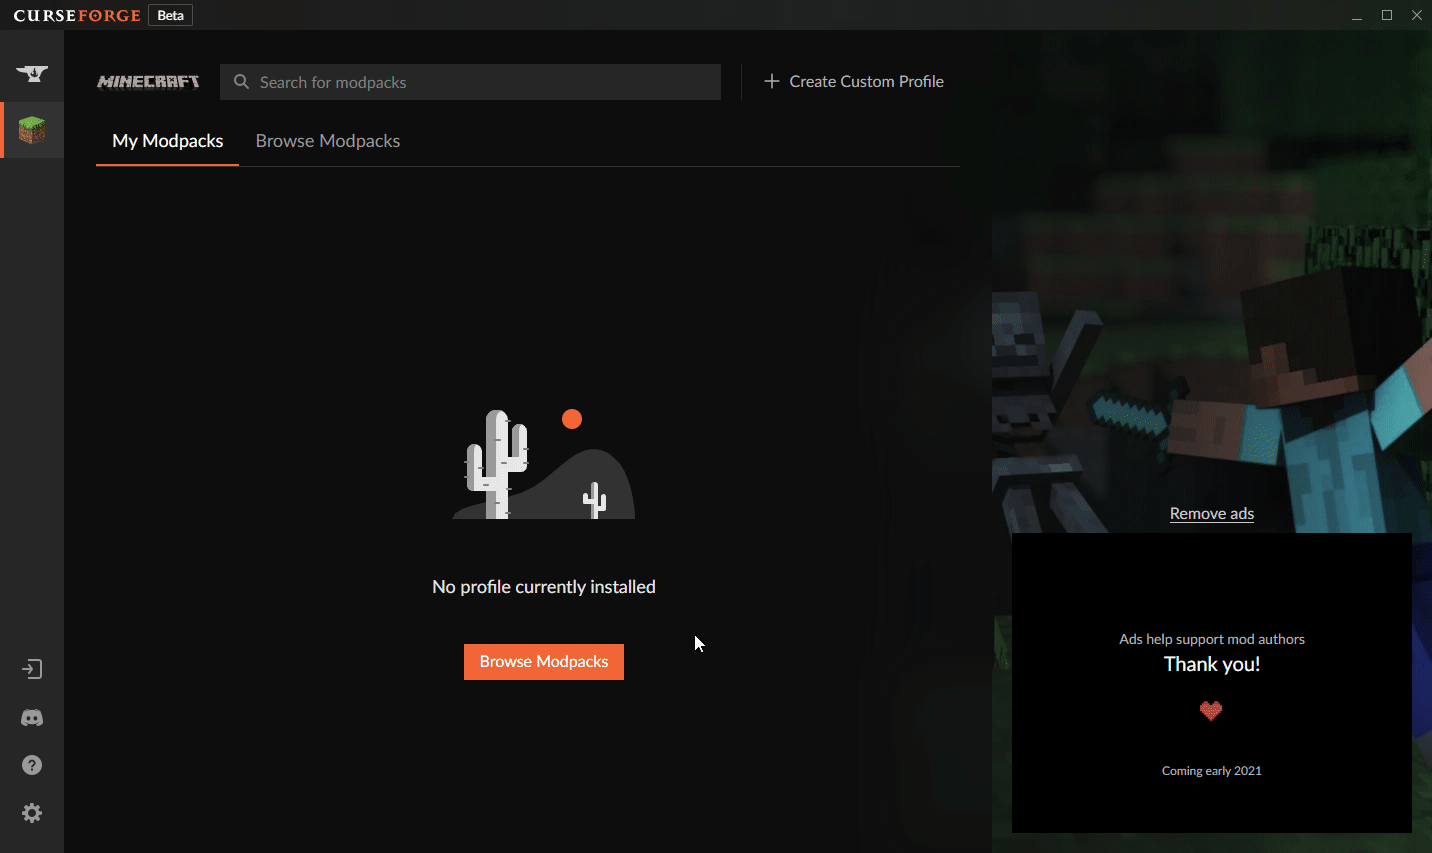Screen dimensions: 1432x853
Task: Click the Minecraft logo in header
Action: [148, 82]
